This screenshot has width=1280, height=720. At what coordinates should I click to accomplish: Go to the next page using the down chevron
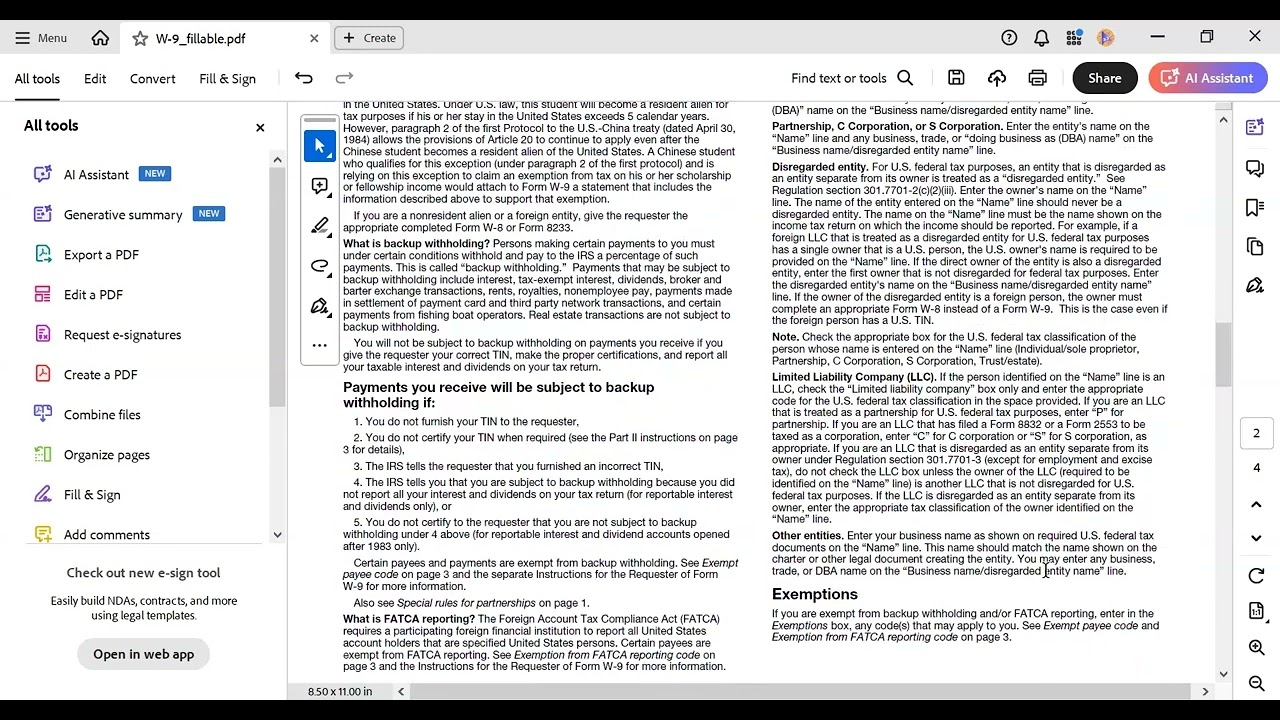click(x=1257, y=538)
